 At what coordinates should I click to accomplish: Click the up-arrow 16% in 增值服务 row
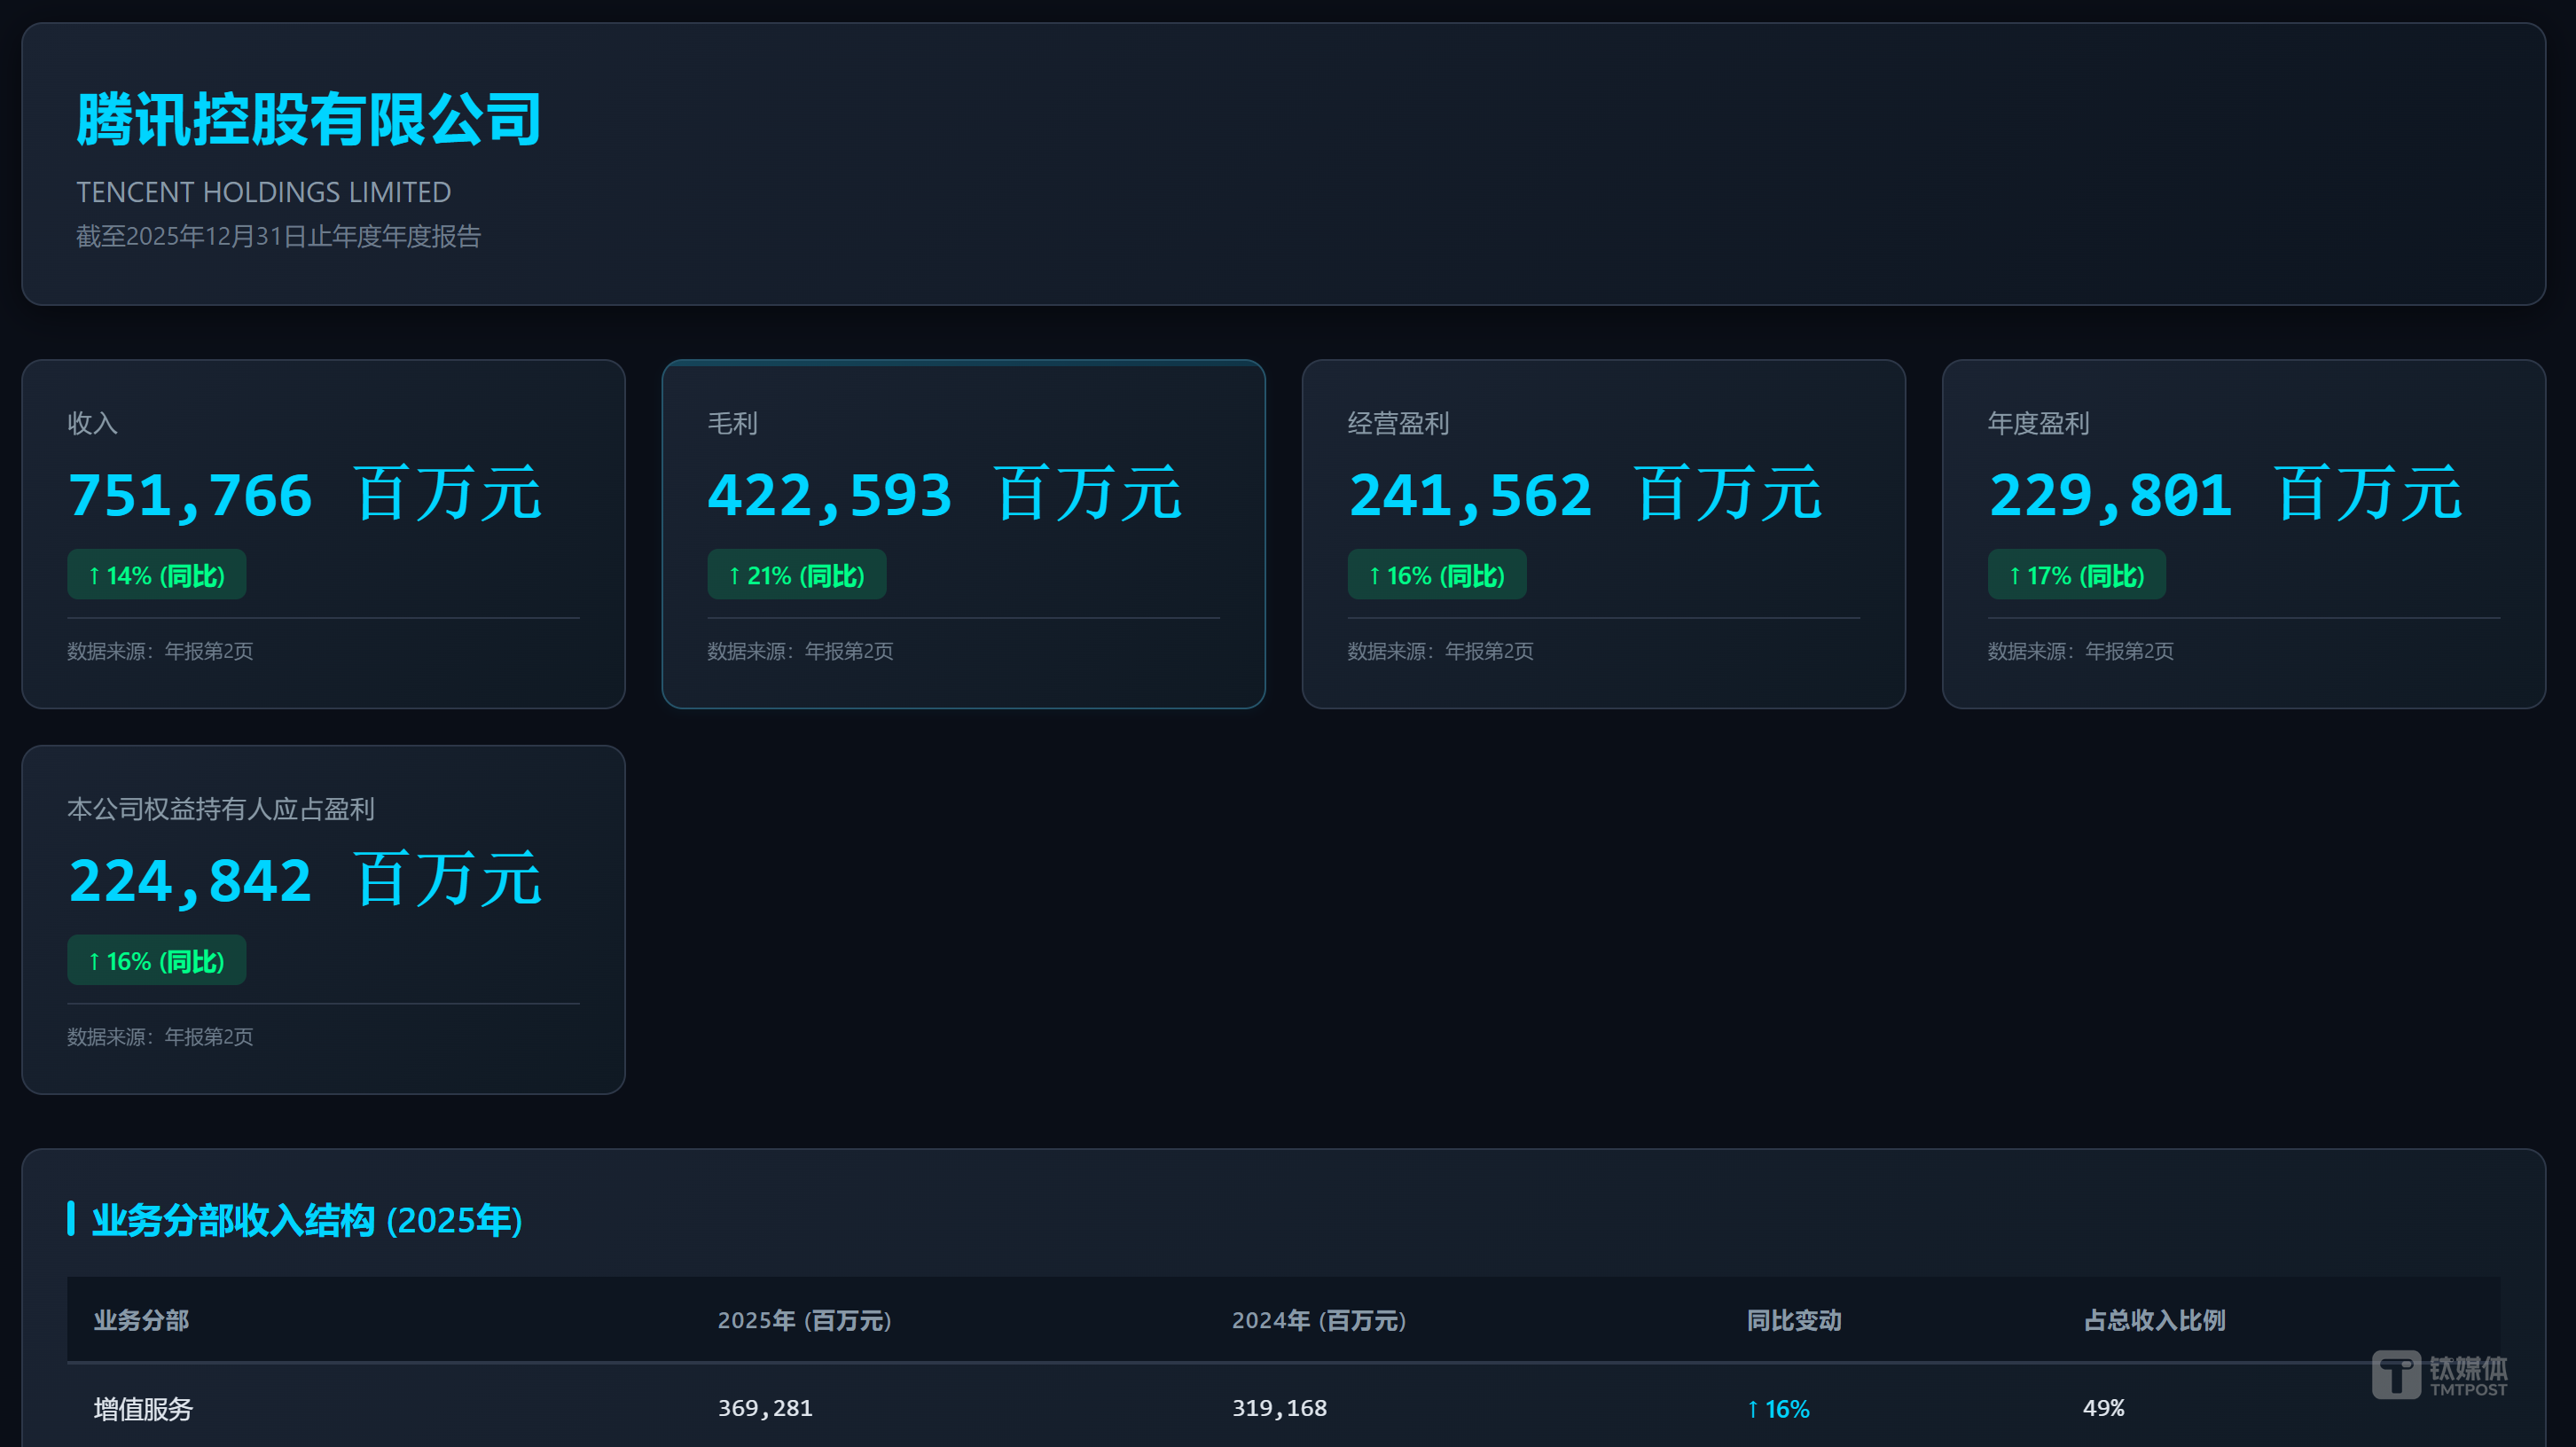pyautogui.click(x=1778, y=1409)
